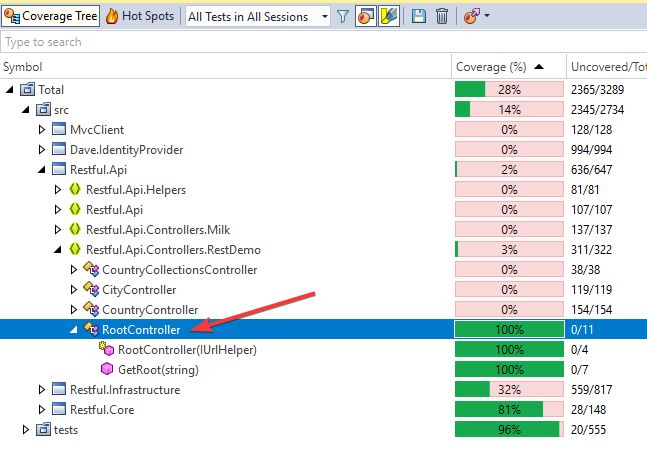Click the Restful.Api.Controllers.RestDemo namespace icon

[x=75, y=249]
